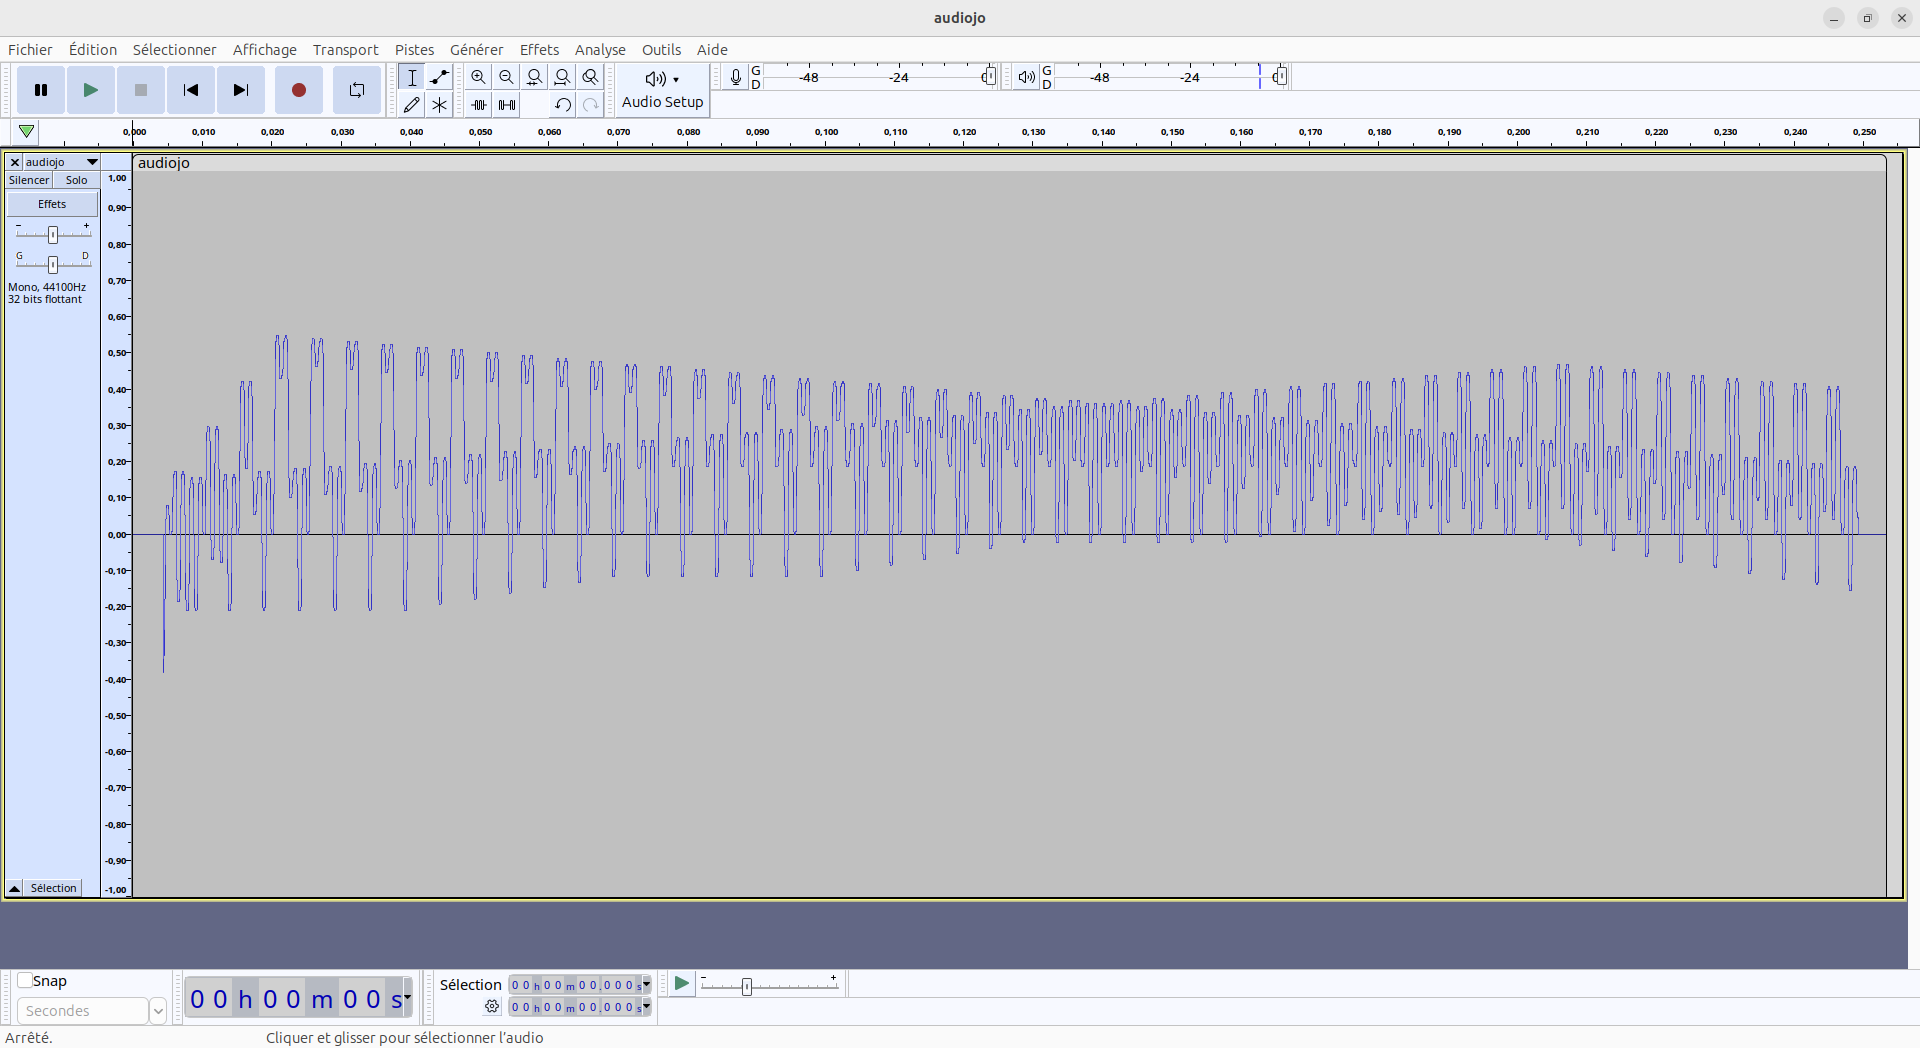Viewport: 1920px width, 1048px height.
Task: Open the Audio Setup dropdown
Action: click(x=662, y=90)
